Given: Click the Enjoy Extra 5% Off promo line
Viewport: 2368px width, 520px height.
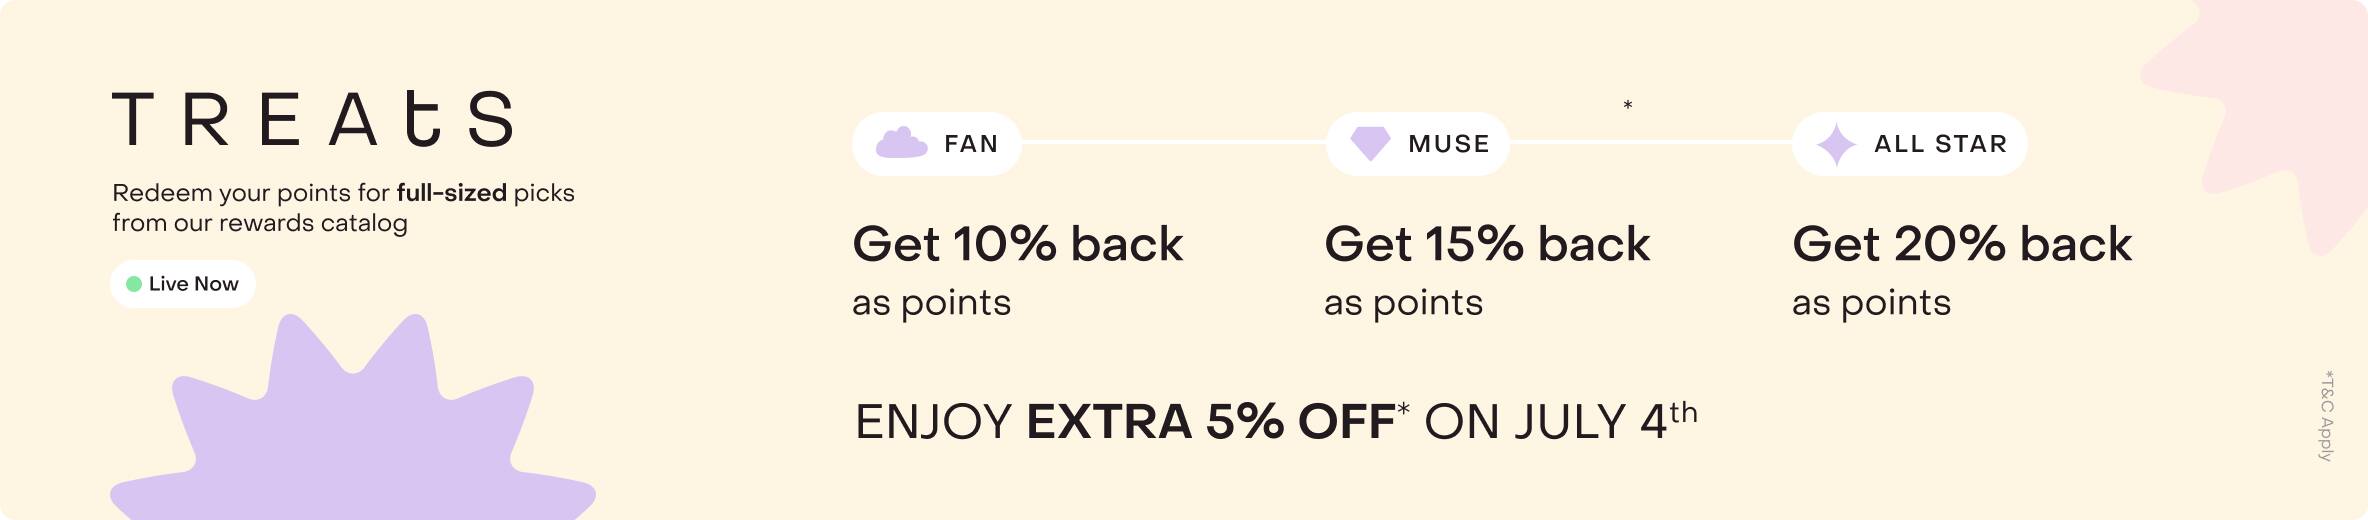Looking at the screenshot, I should [1276, 421].
